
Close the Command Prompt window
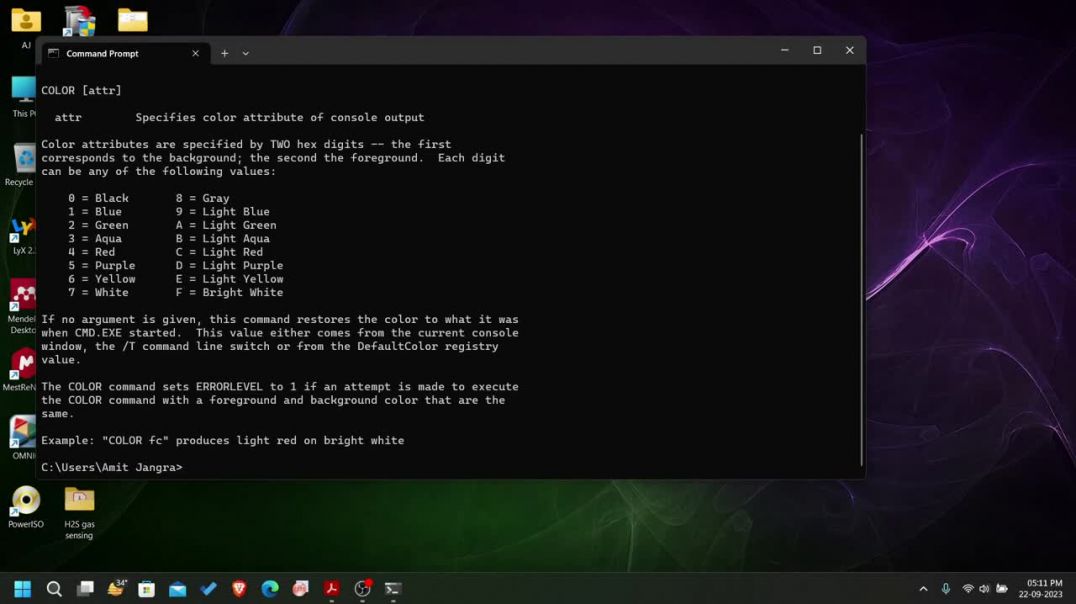[x=850, y=50]
